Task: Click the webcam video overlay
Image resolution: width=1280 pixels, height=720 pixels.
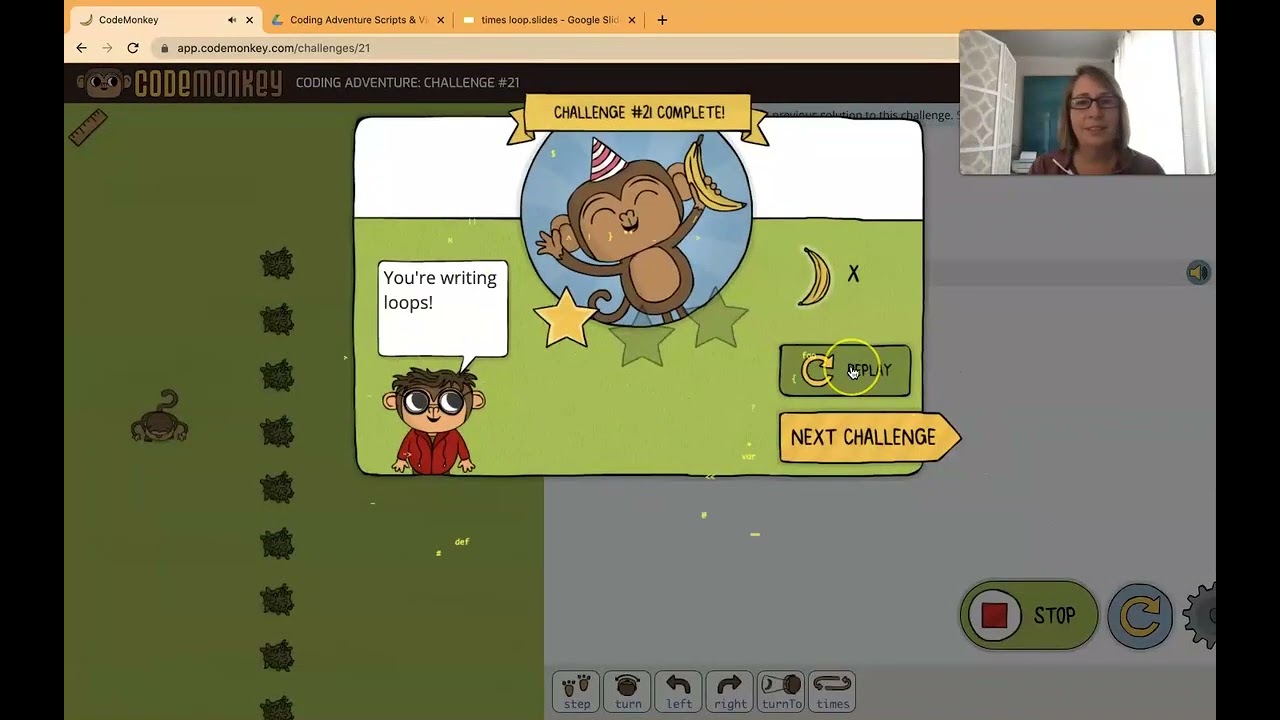Action: 1087,102
